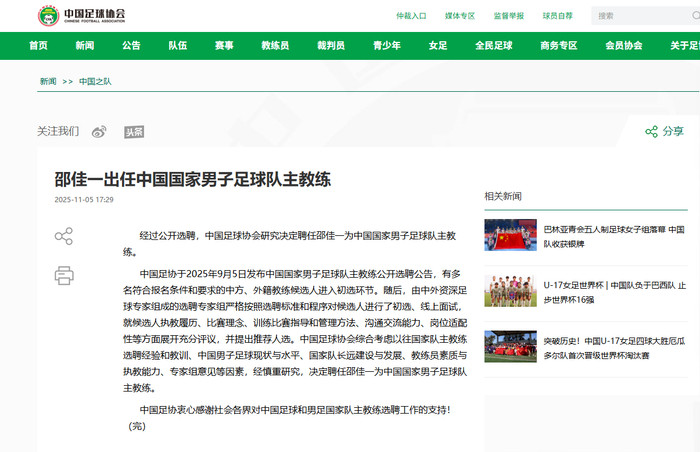The width and height of the screenshot is (700, 452).
Task: Click the 分享 share label
Action: [x=673, y=131]
